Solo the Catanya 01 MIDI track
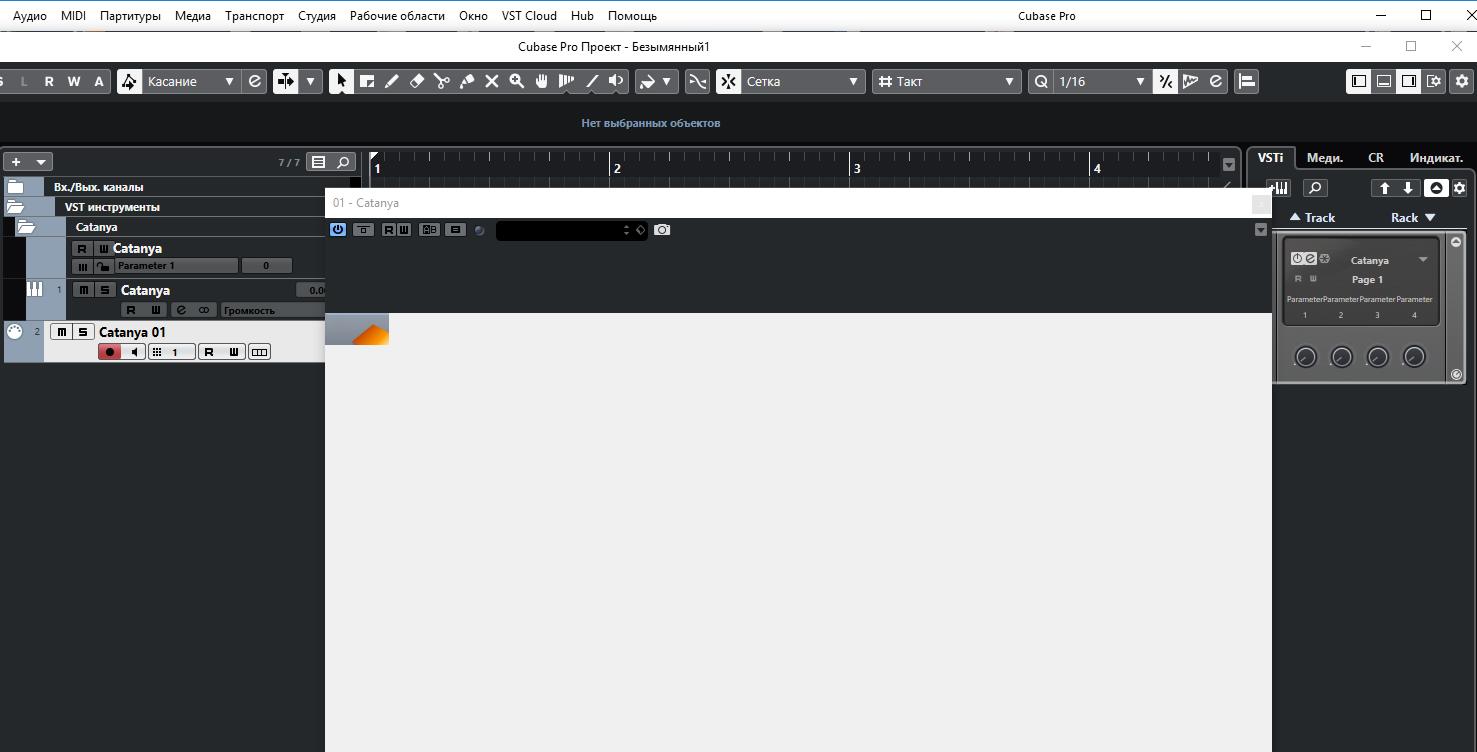1477x752 pixels. tap(83, 332)
